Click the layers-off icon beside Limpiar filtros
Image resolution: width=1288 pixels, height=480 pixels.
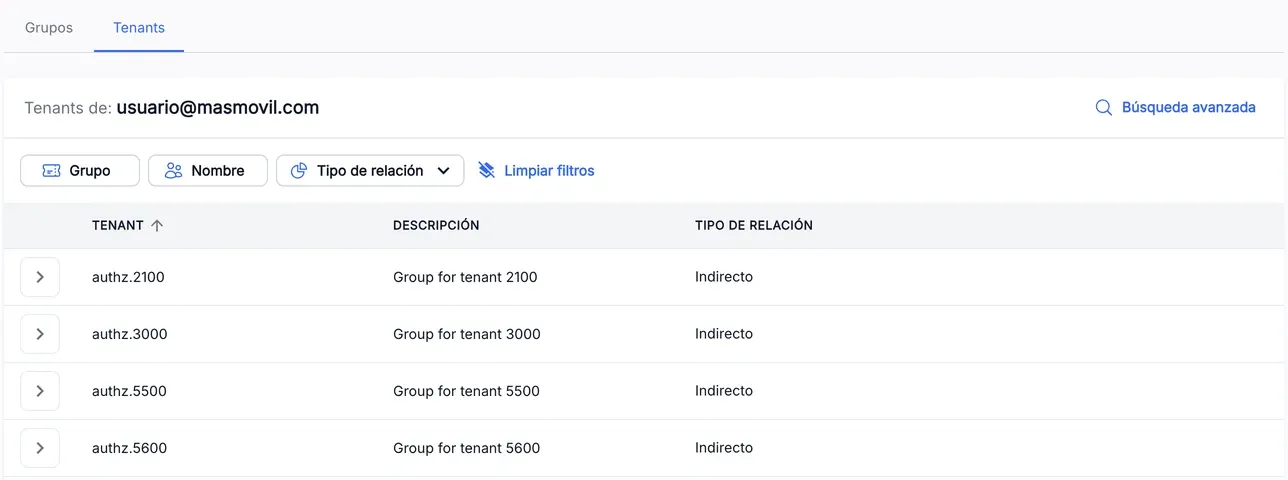[x=486, y=171]
